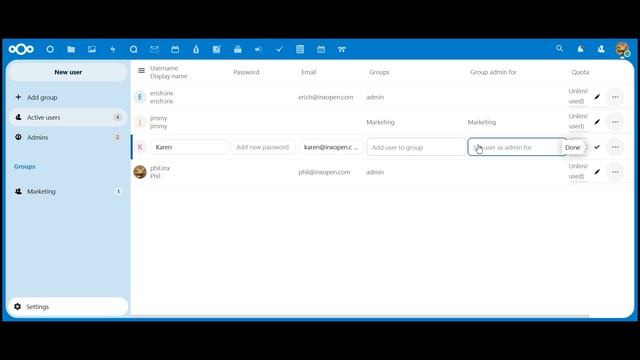640x360 pixels.
Task: Click the K avatar for Karen
Action: click(140, 147)
